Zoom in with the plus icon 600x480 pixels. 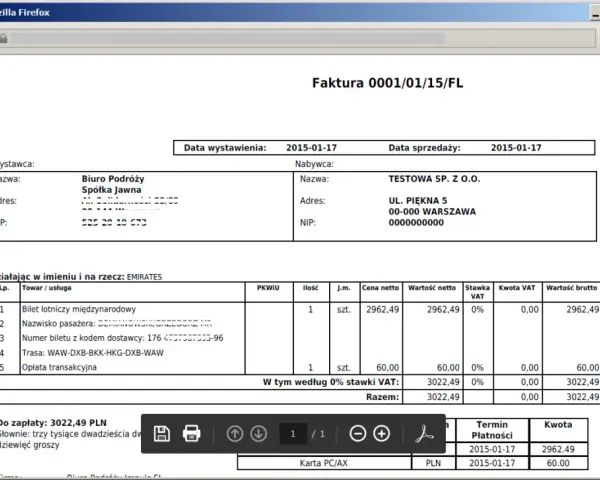(382, 434)
